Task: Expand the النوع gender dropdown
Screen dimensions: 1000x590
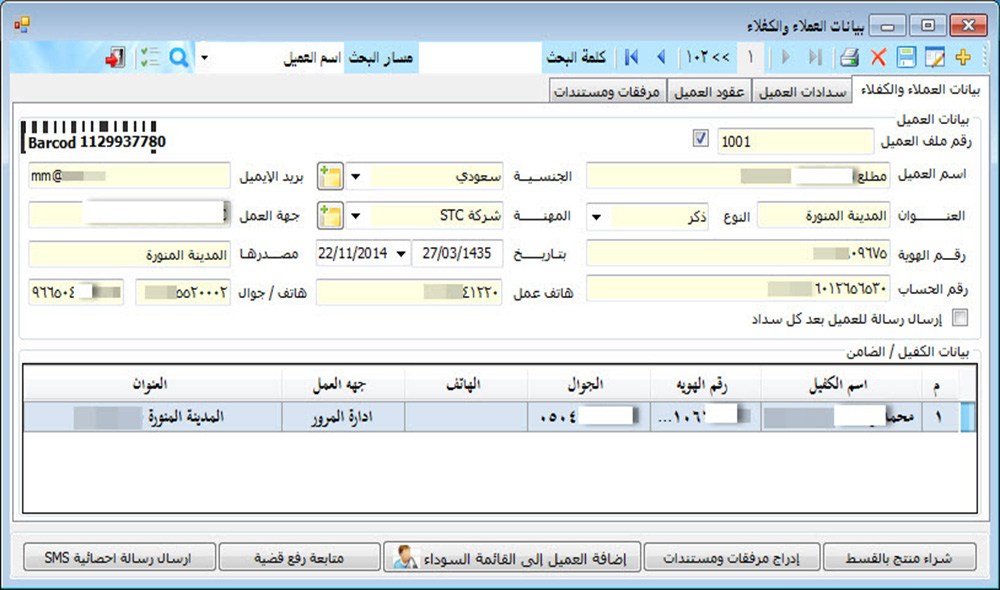Action: [x=596, y=216]
